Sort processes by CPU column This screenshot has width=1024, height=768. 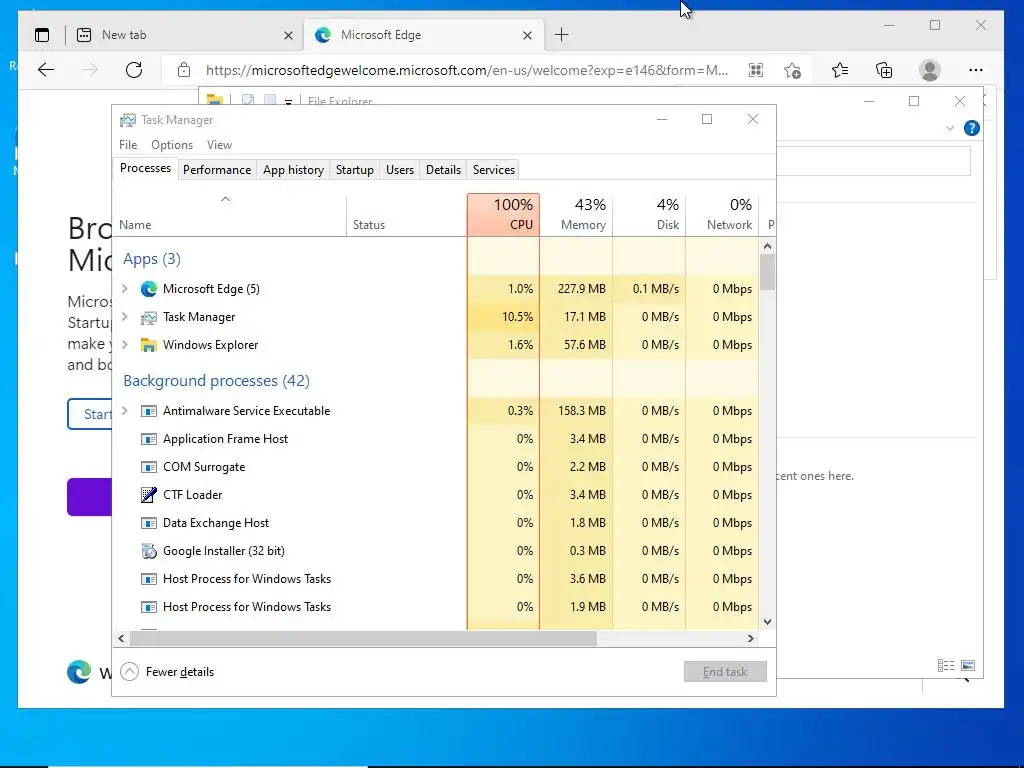tap(504, 215)
